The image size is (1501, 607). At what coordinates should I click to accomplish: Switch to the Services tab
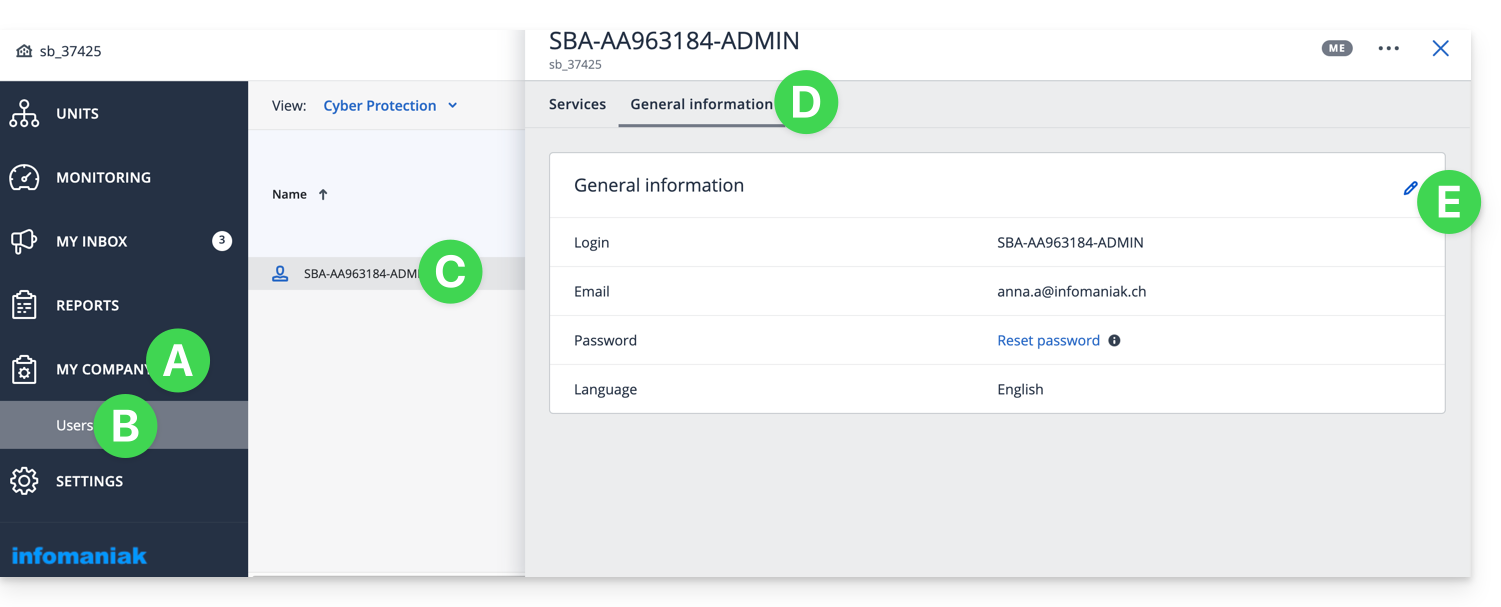point(577,104)
